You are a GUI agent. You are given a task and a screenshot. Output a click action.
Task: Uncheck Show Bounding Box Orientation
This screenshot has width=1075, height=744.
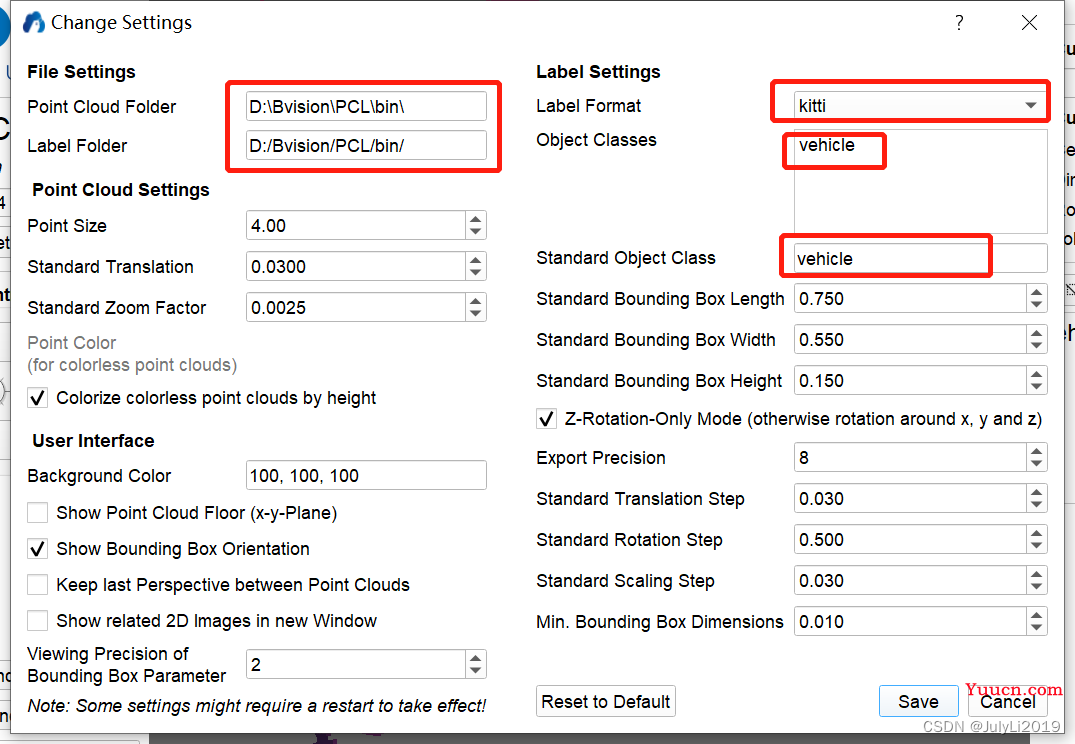point(38,549)
